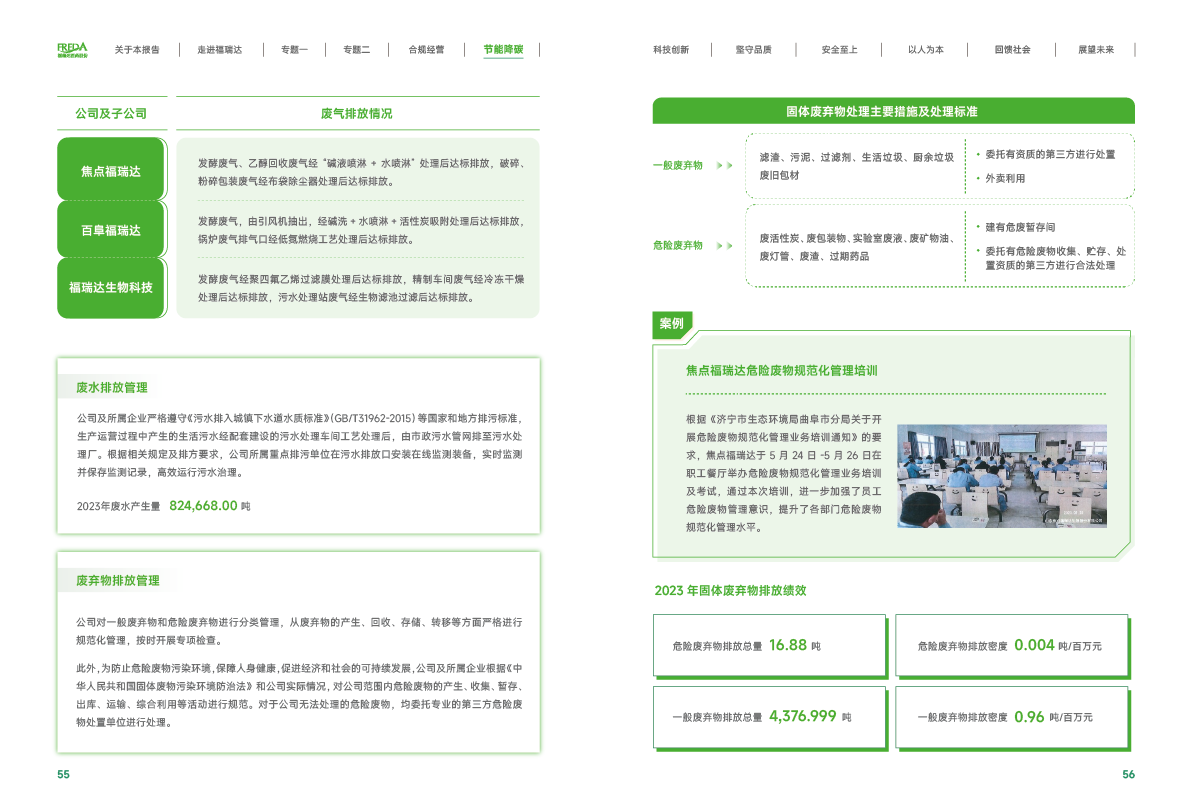Switch to the 合规经营 tab
1192x809 pixels.
coord(427,49)
